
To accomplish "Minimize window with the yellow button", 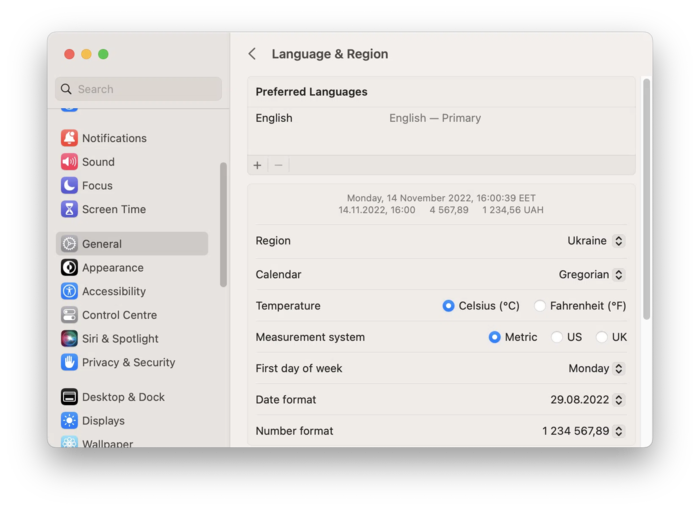I will (86, 54).
